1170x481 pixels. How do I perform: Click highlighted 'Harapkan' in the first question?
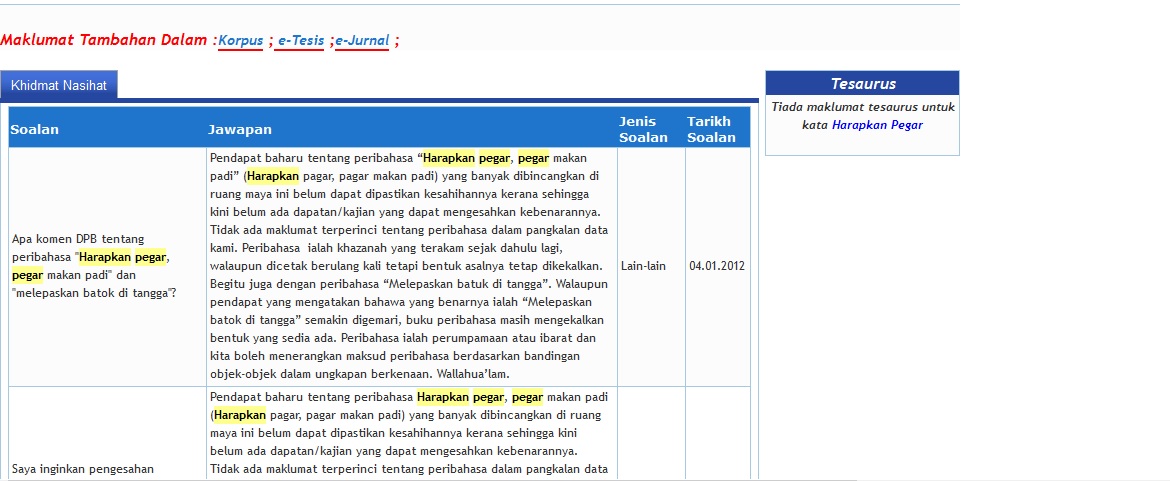pyautogui.click(x=105, y=257)
